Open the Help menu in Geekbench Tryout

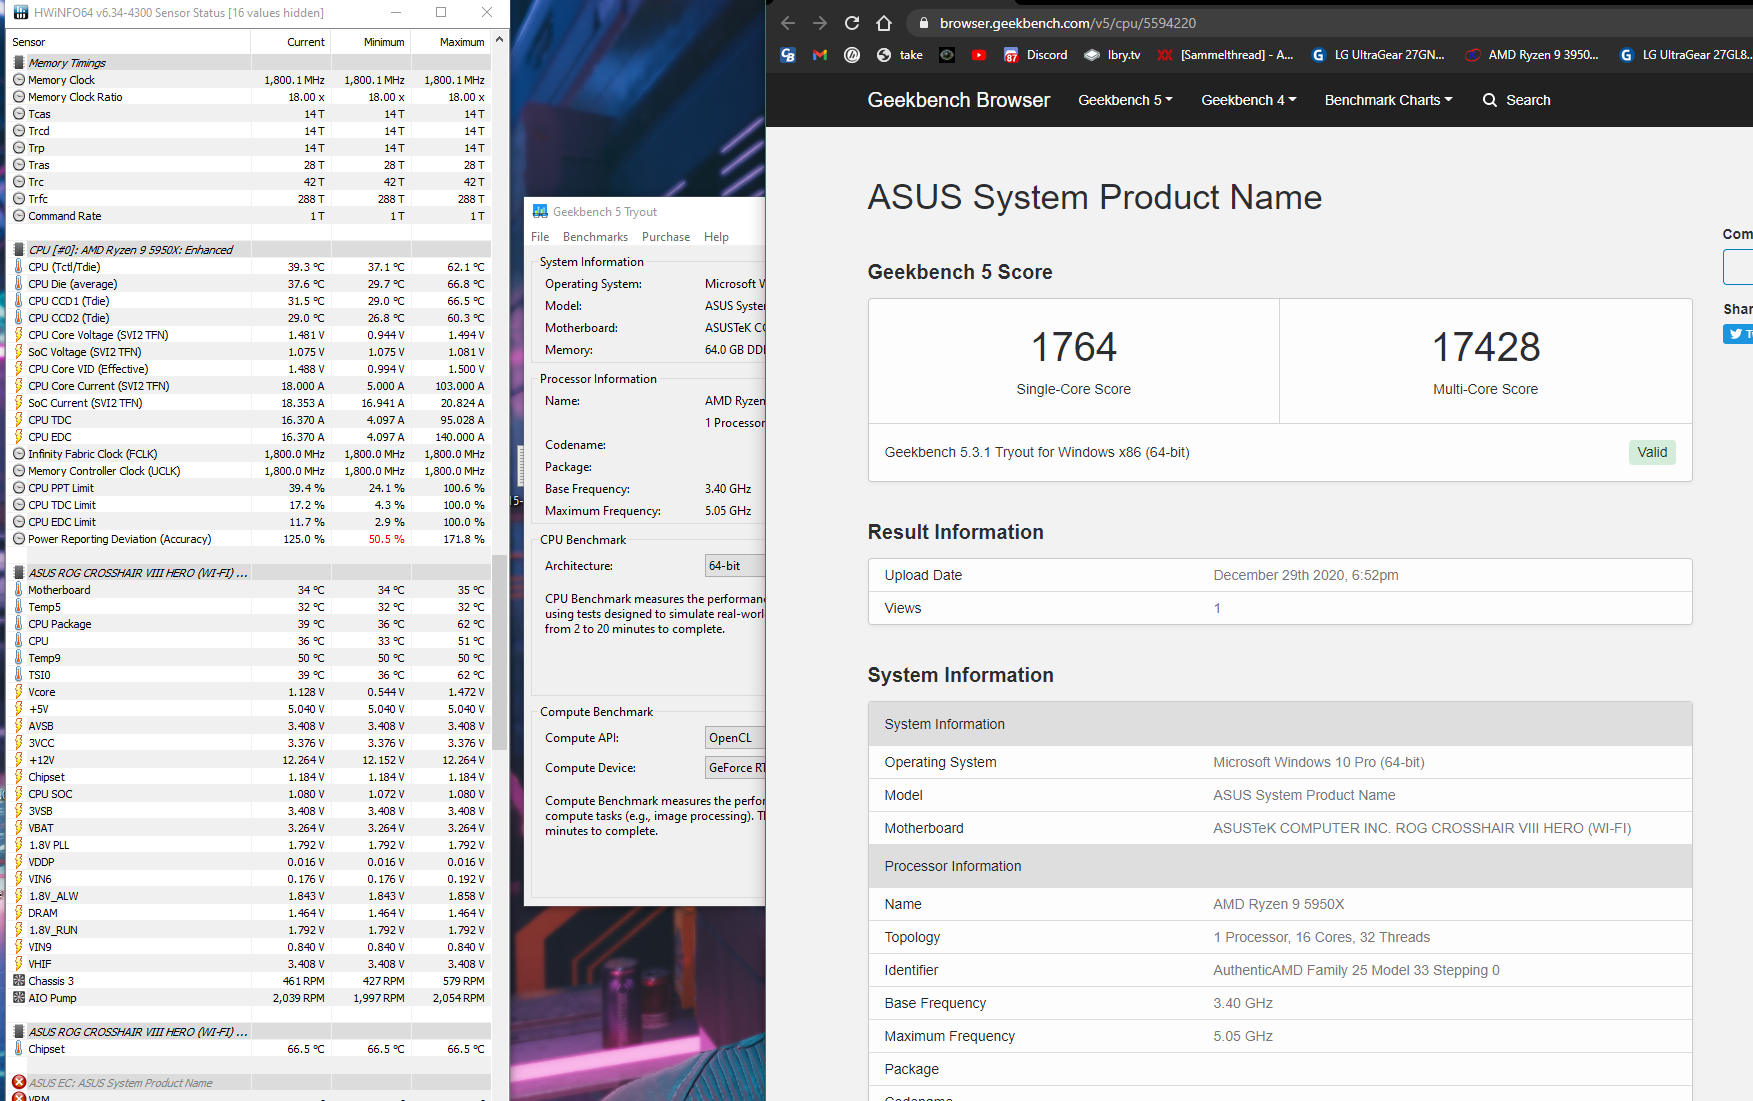click(716, 237)
